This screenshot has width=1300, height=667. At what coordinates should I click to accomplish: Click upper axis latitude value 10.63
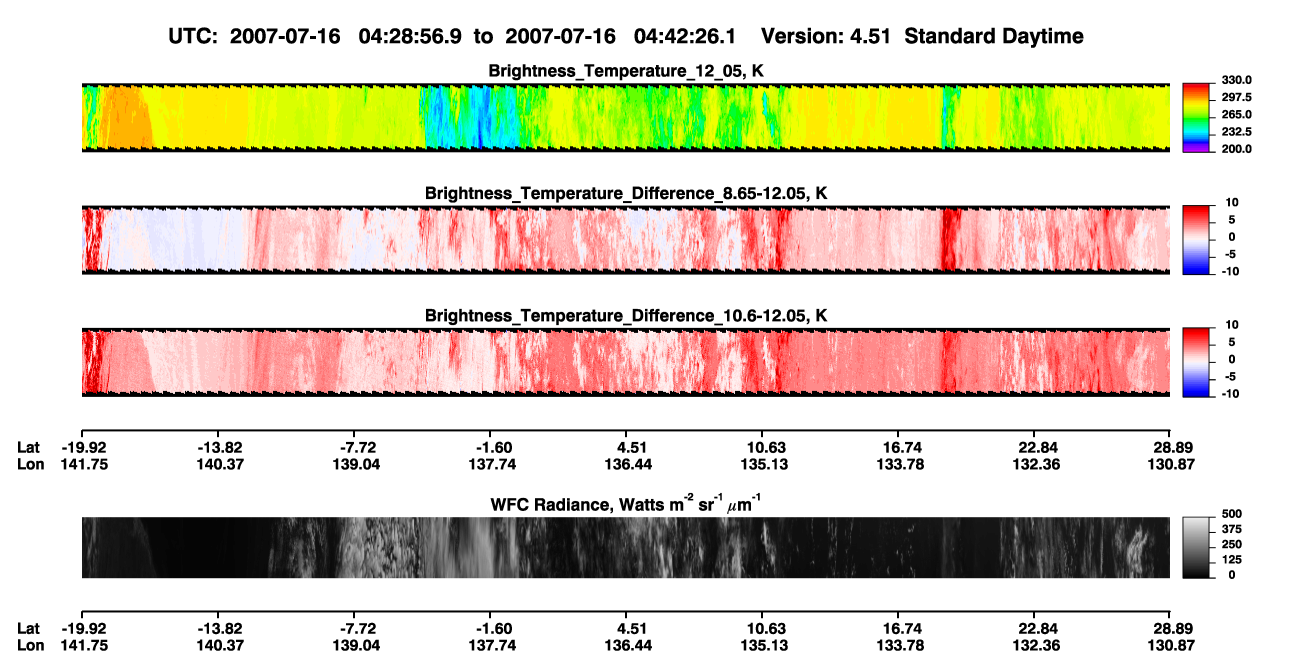coord(763,448)
